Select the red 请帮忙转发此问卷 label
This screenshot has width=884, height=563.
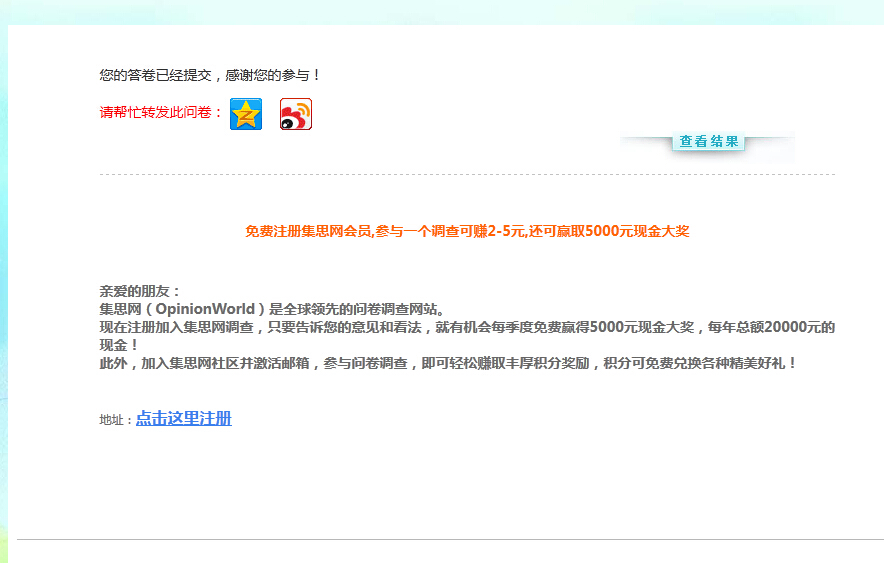point(161,113)
